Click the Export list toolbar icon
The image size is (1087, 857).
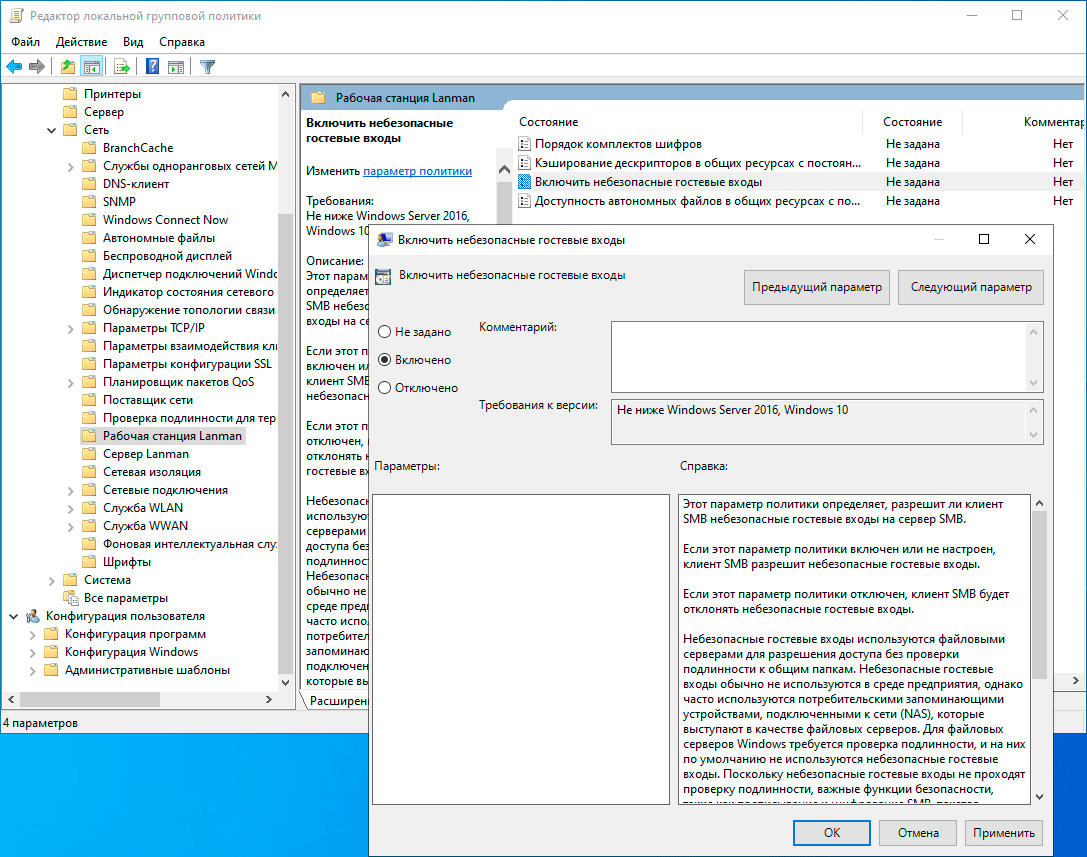click(122, 67)
